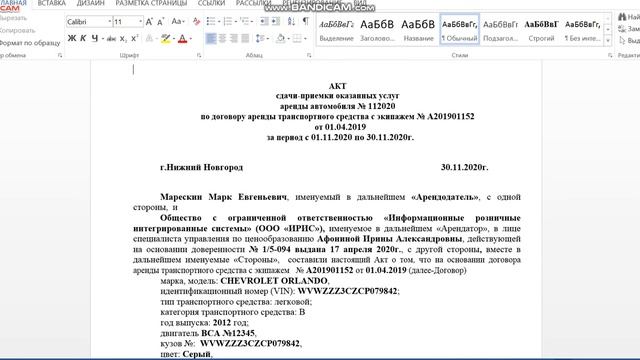
Task: Open the font size dropdown
Action: 140,22
